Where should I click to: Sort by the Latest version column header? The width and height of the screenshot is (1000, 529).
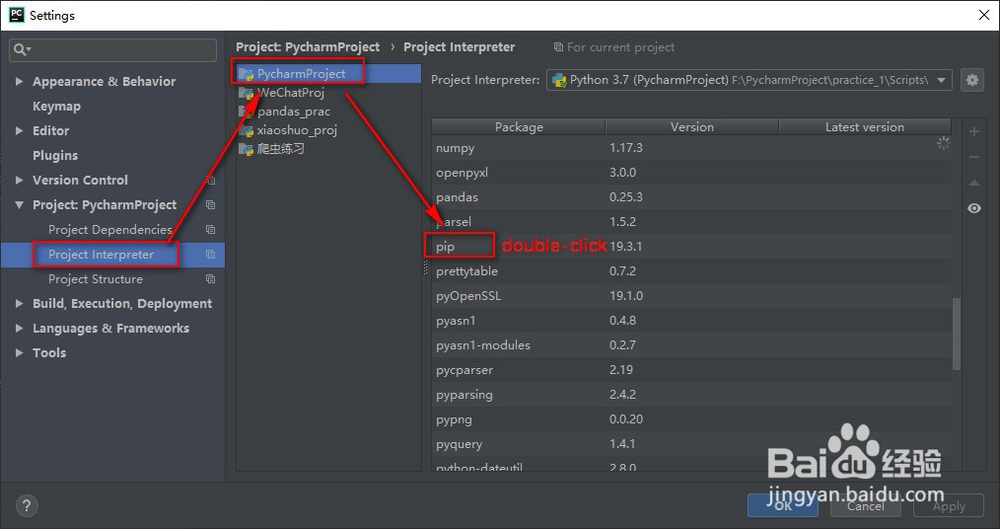point(865,127)
